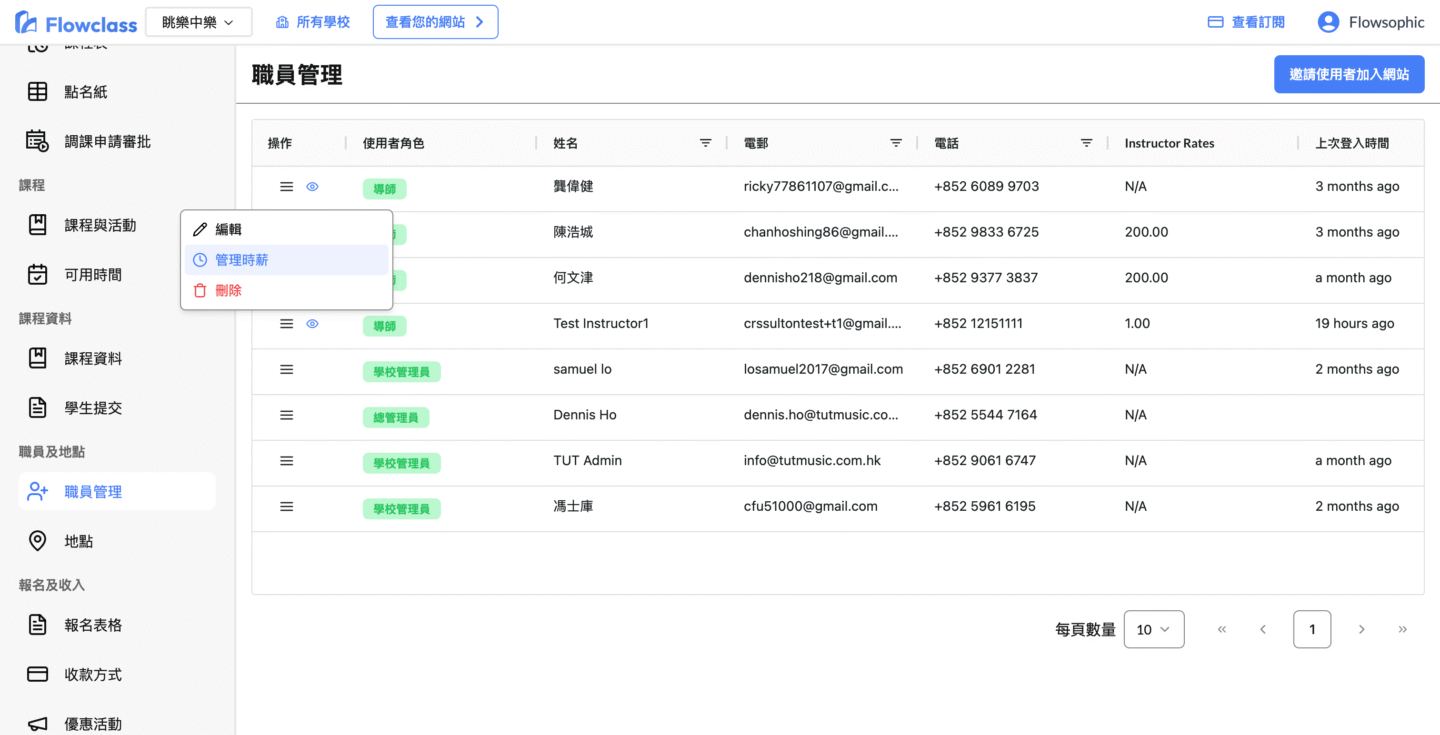Go to the last page with double chevron
This screenshot has width=1440, height=735.
pyautogui.click(x=1402, y=630)
